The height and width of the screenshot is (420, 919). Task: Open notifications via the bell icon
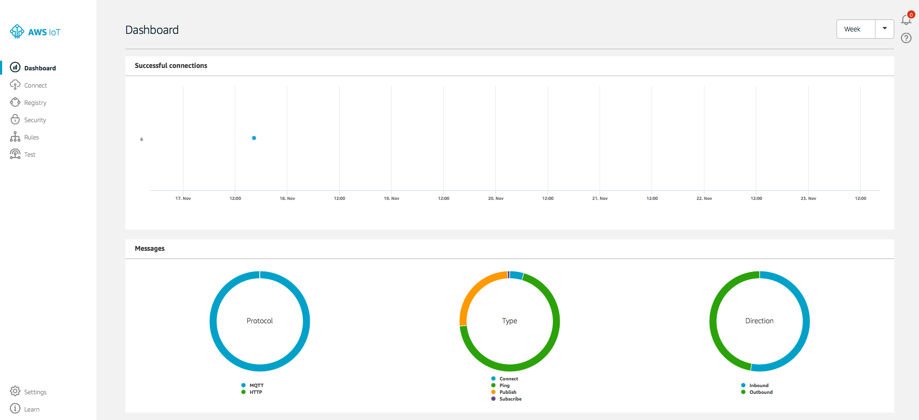pyautogui.click(x=906, y=20)
